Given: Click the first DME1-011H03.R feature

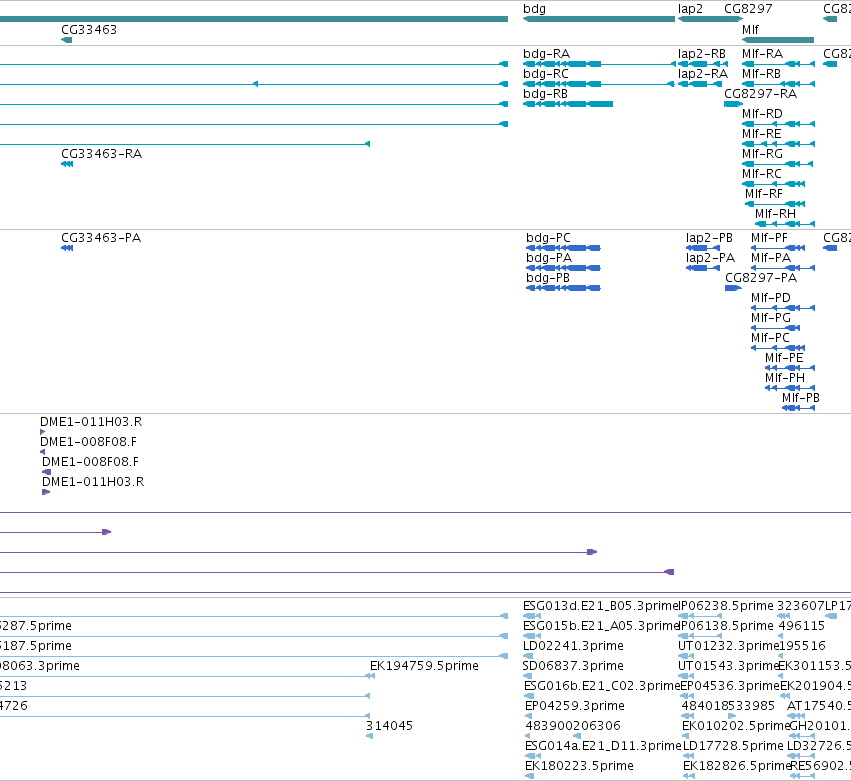Looking at the screenshot, I should (x=42, y=432).
